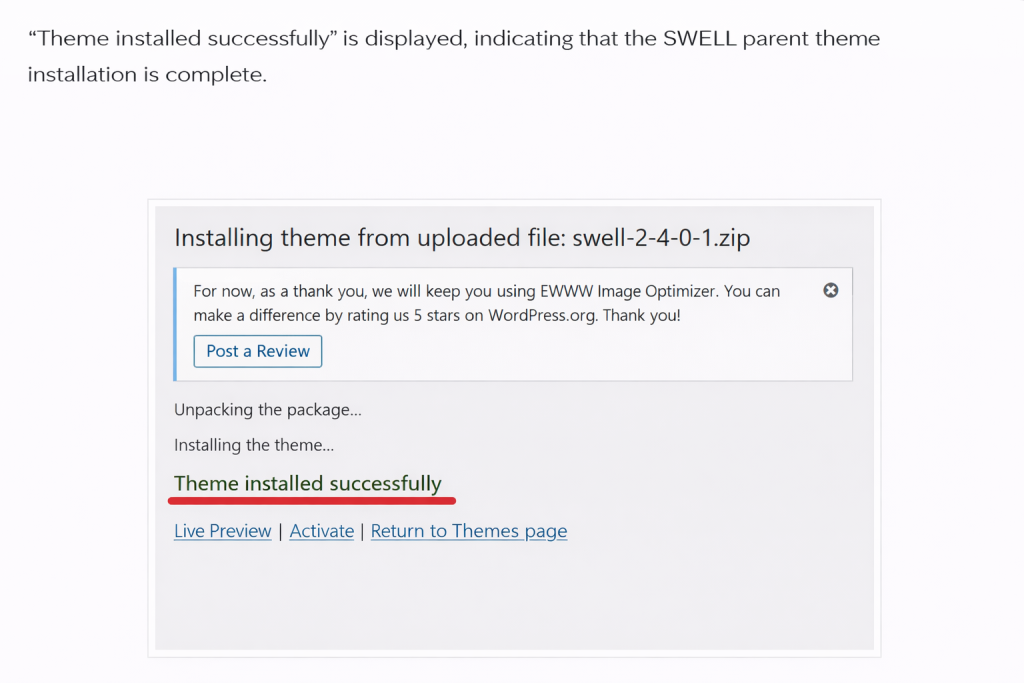Return to Themes page via the link

(x=468, y=531)
